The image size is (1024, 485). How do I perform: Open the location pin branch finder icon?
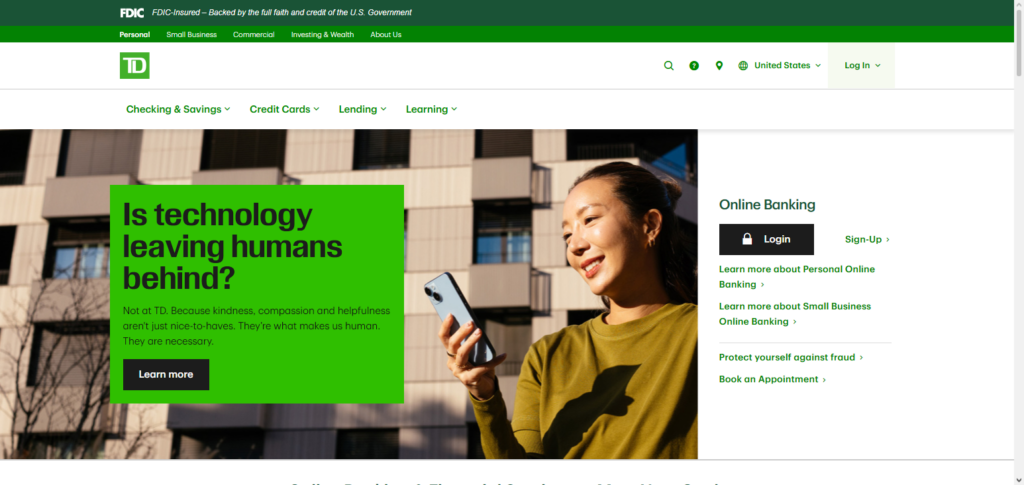[x=719, y=65]
